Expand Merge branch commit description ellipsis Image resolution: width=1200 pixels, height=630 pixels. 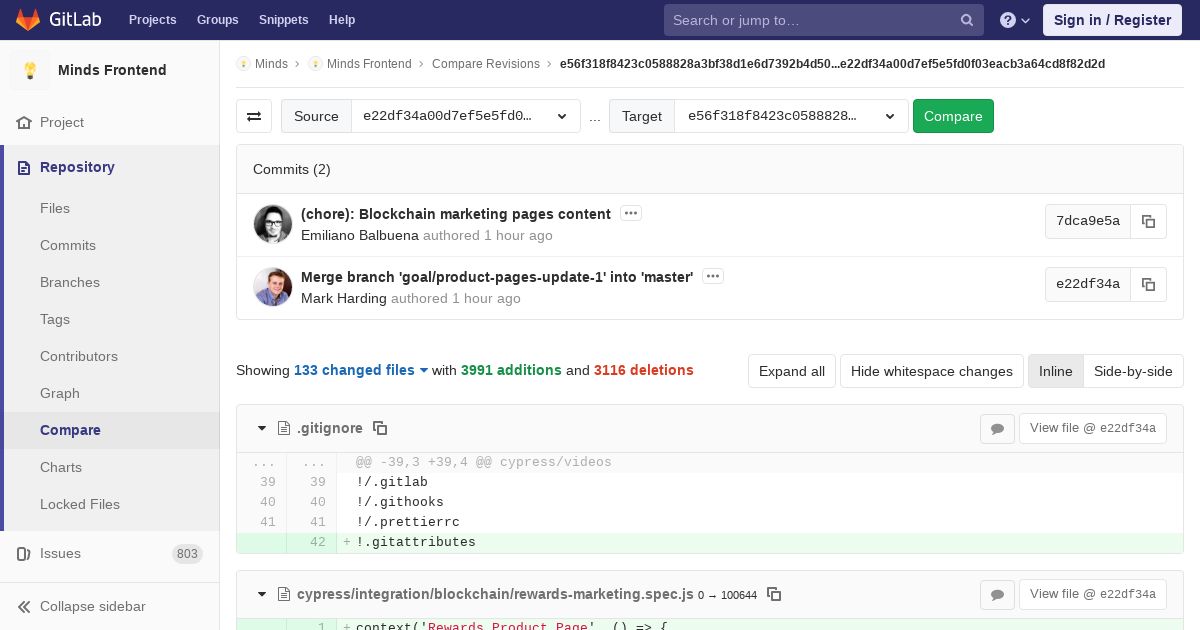(x=712, y=276)
